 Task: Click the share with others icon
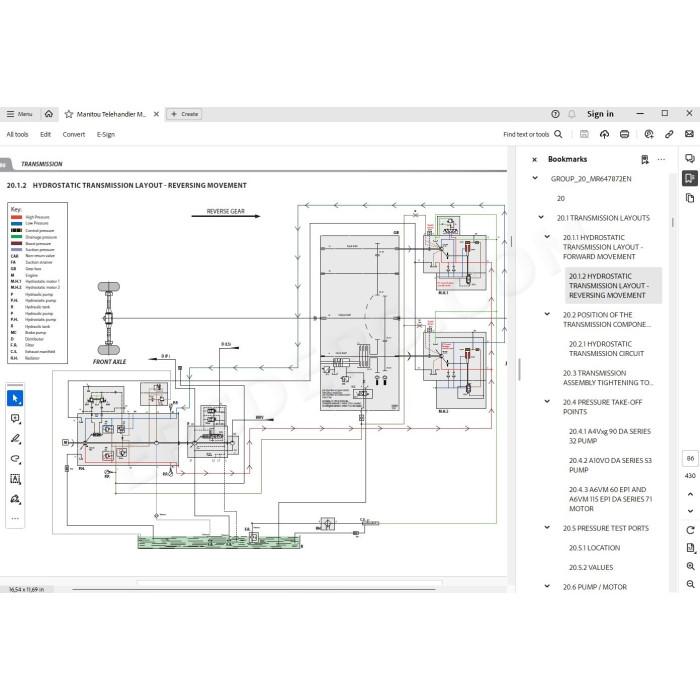click(x=649, y=134)
